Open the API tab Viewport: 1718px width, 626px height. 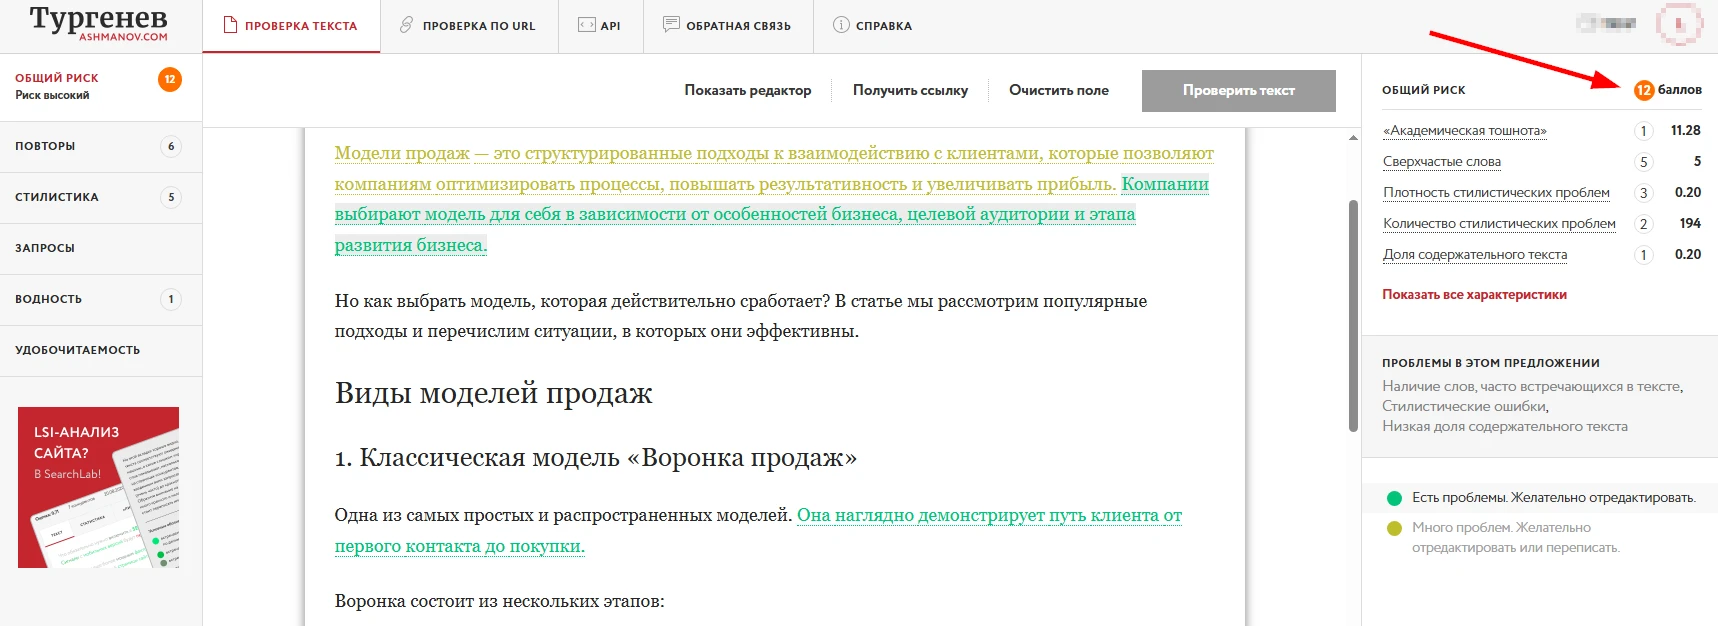click(600, 26)
